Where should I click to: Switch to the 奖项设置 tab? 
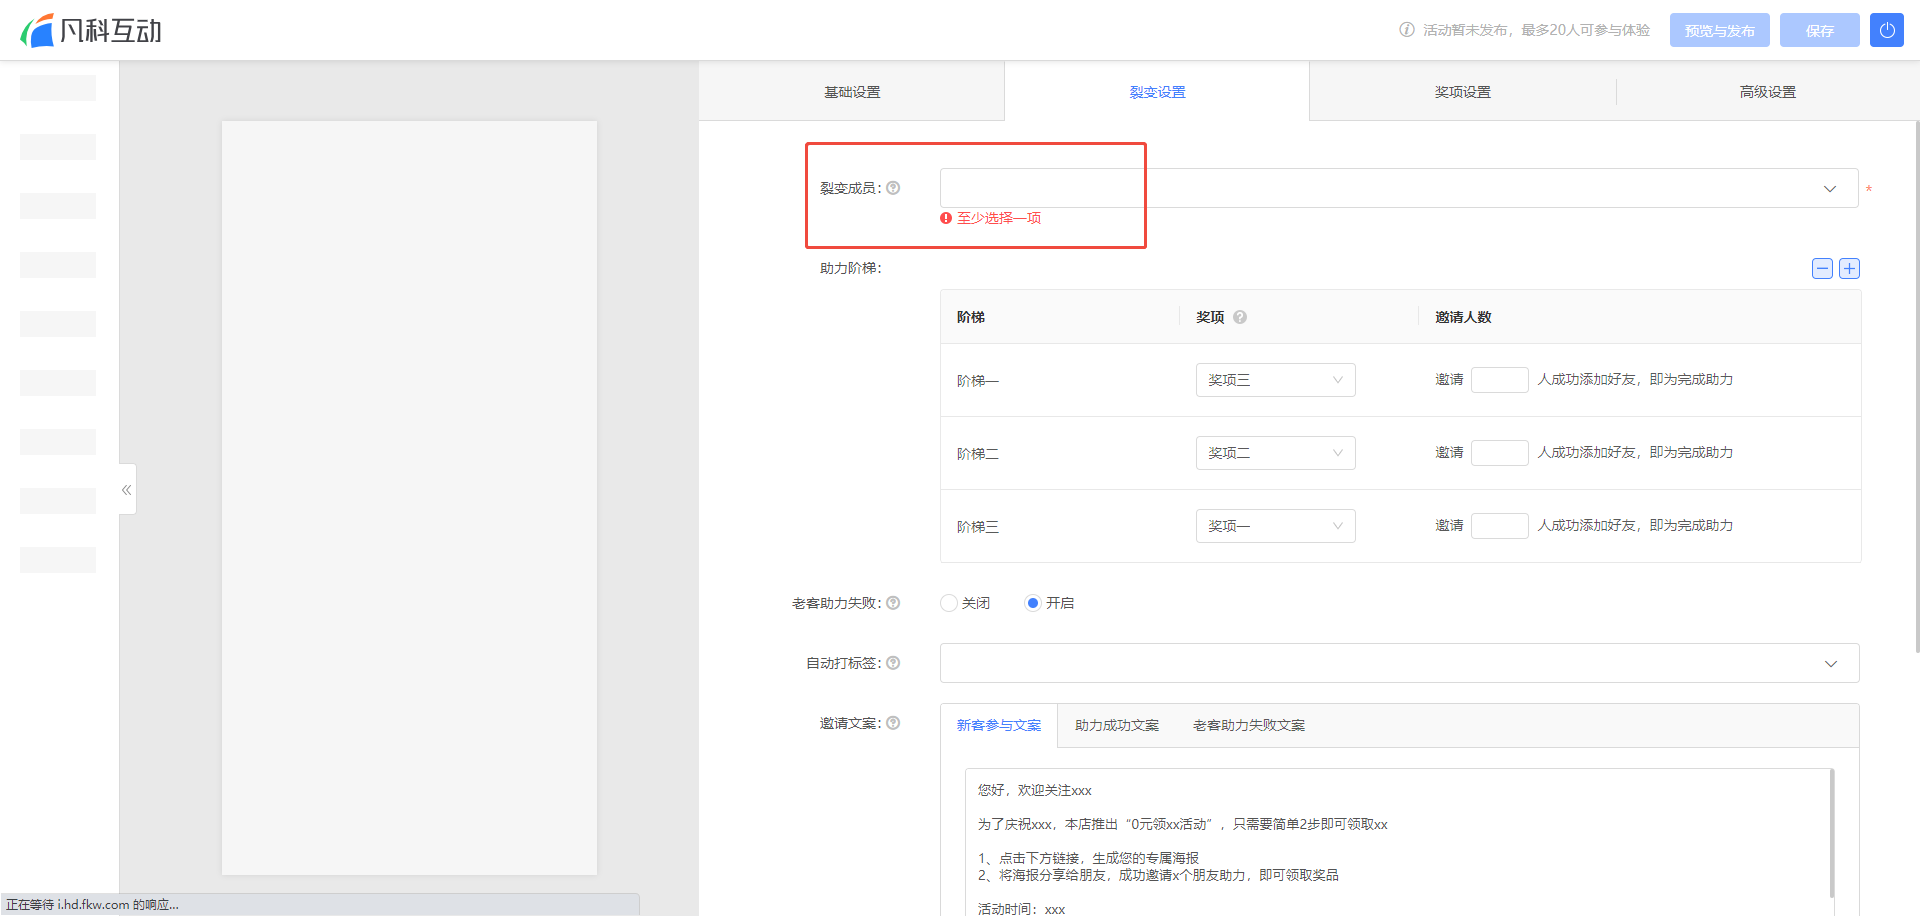1462,92
